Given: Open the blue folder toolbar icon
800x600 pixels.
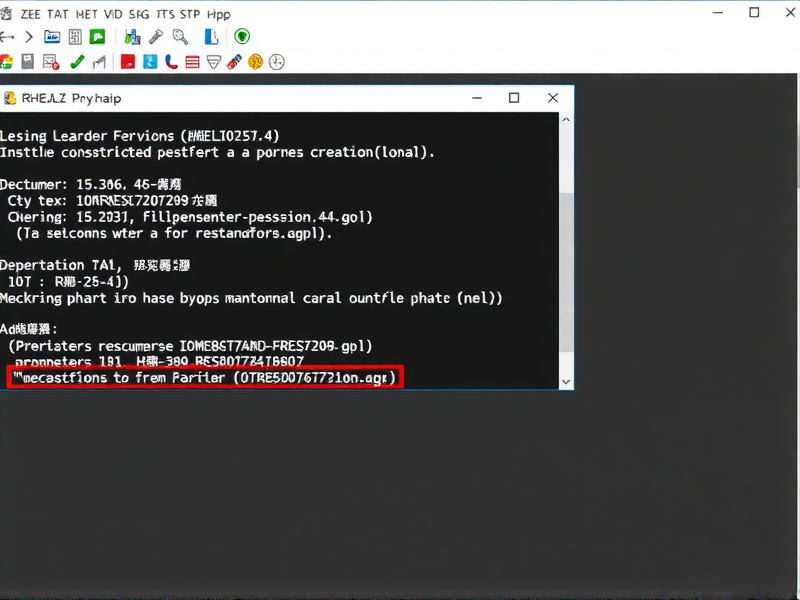Looking at the screenshot, I should [51, 37].
